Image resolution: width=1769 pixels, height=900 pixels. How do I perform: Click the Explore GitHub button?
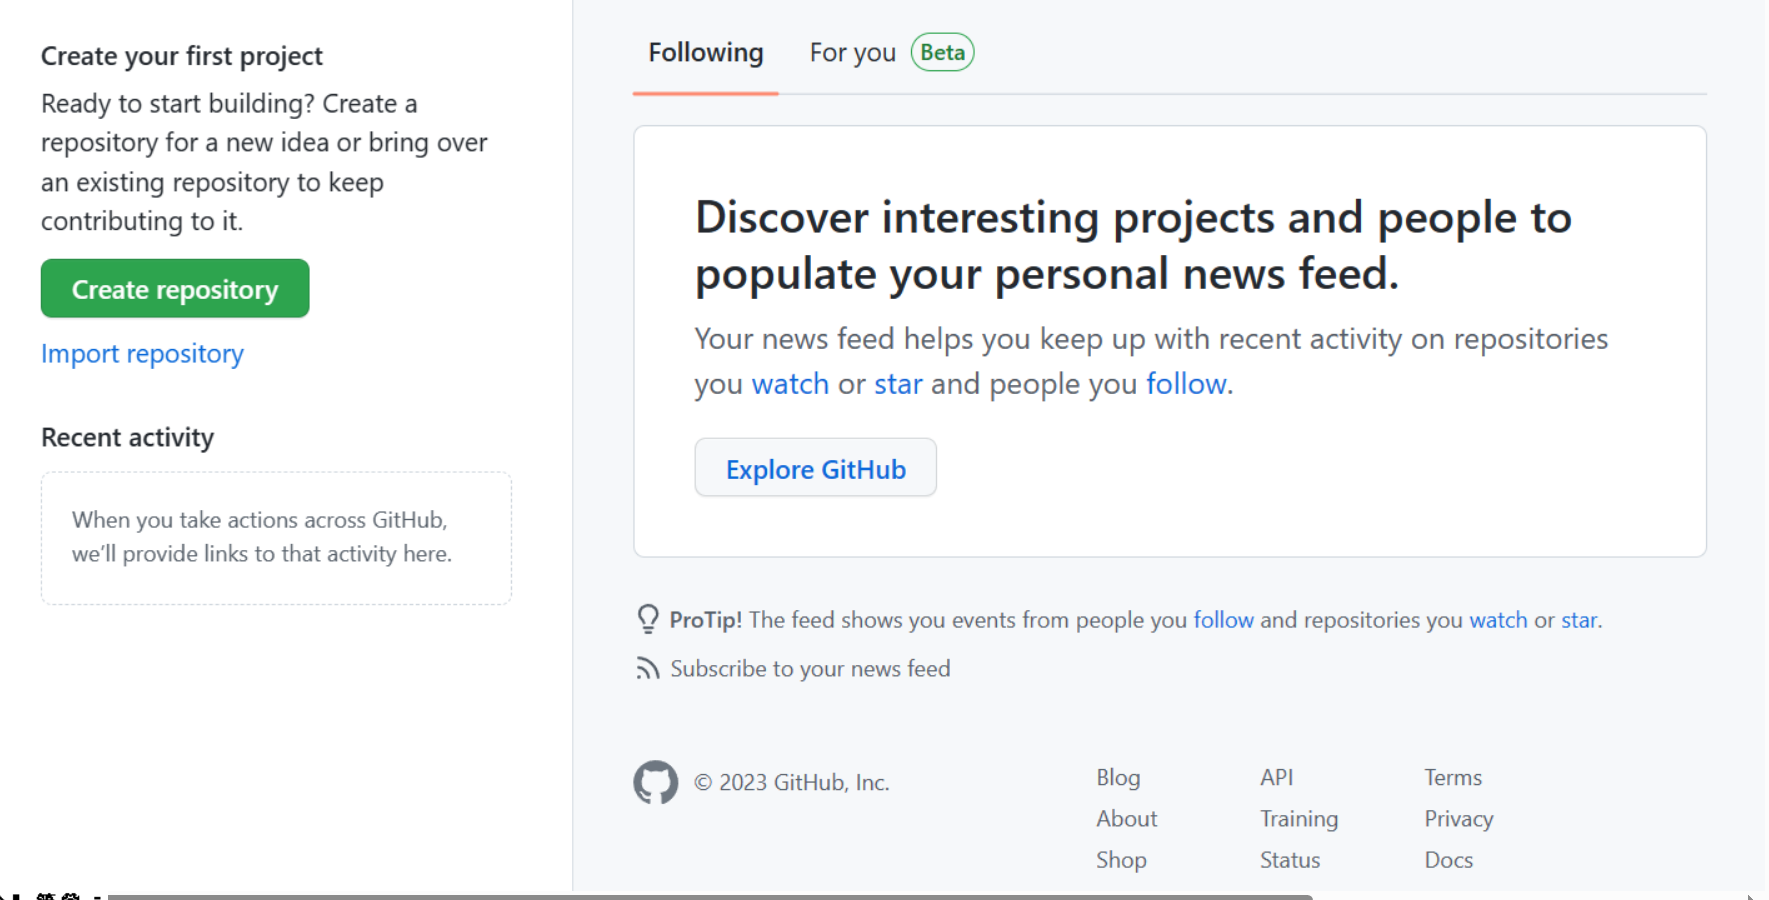pyautogui.click(x=816, y=468)
